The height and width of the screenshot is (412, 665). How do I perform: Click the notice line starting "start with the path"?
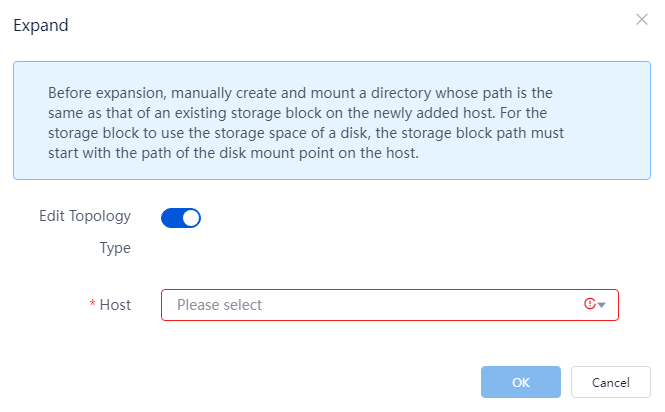233,153
